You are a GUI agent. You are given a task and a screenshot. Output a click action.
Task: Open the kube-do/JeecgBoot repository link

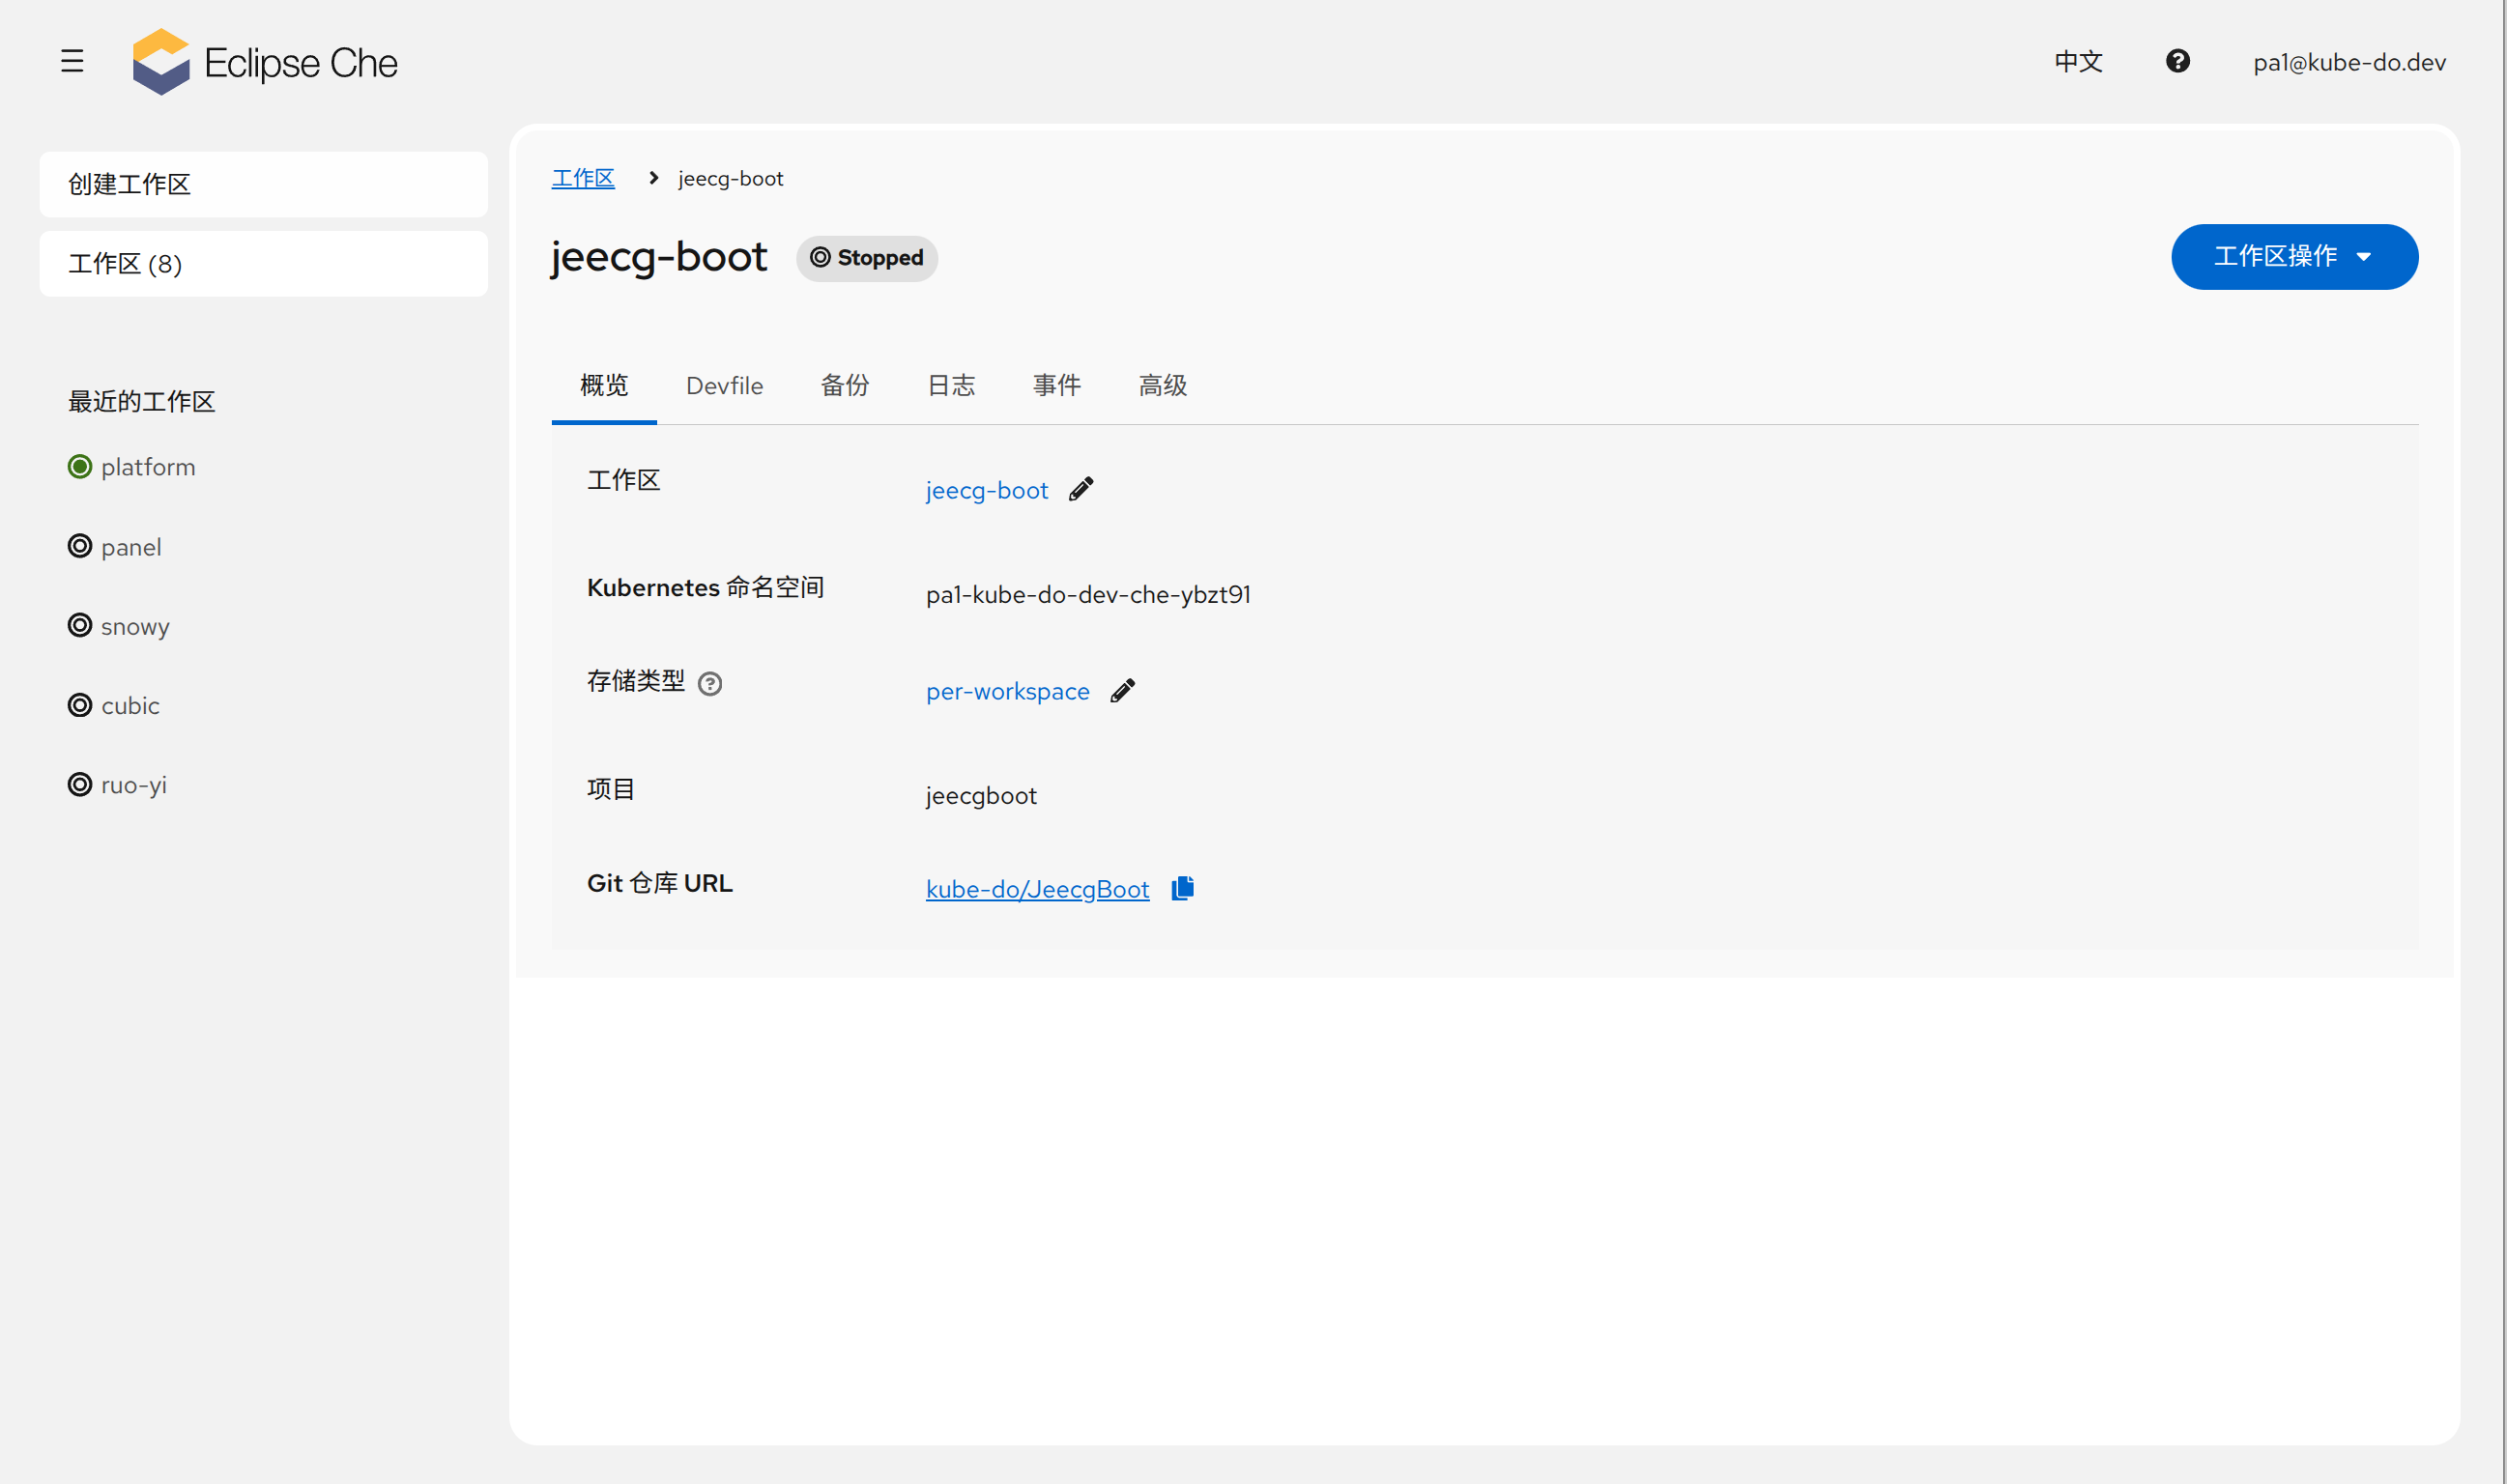click(x=1038, y=889)
